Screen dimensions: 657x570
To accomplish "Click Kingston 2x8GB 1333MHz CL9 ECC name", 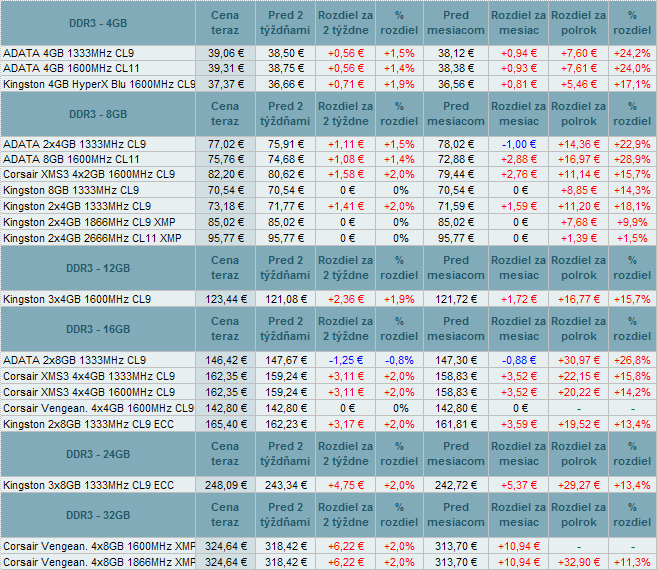I will (x=88, y=424).
